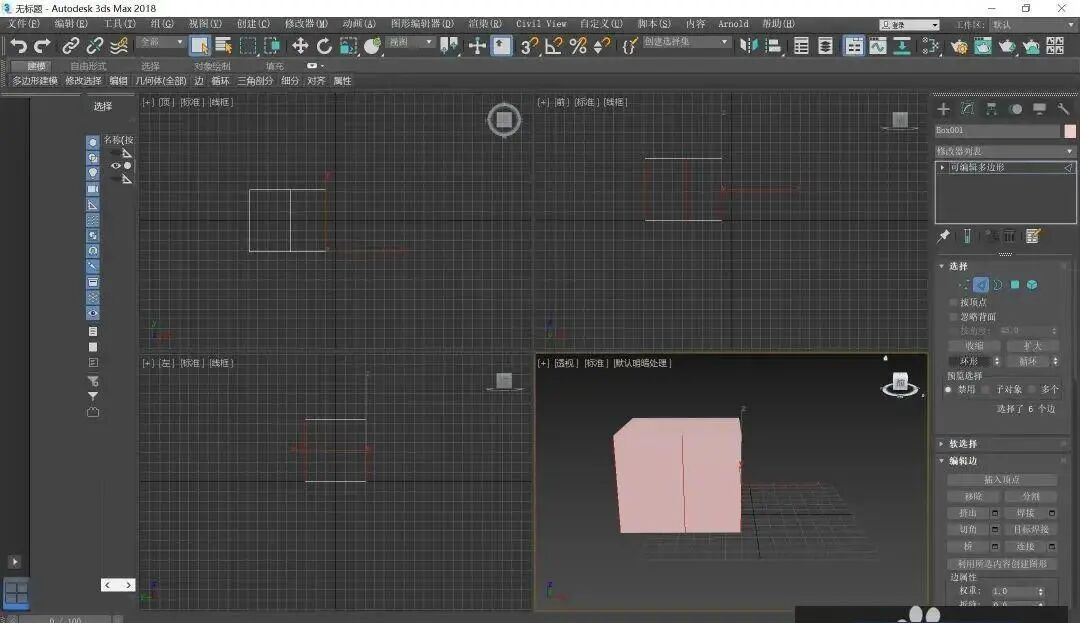
Task: Enable the 按顶点 (By Vertex) checkbox
Action: click(953, 302)
